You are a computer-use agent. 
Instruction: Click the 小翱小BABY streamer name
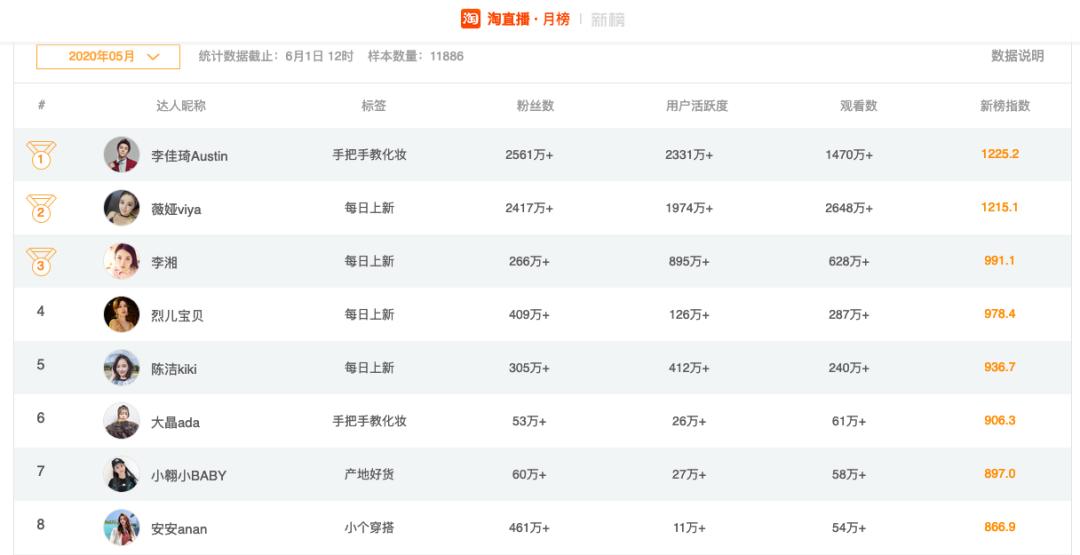pyautogui.click(x=188, y=475)
